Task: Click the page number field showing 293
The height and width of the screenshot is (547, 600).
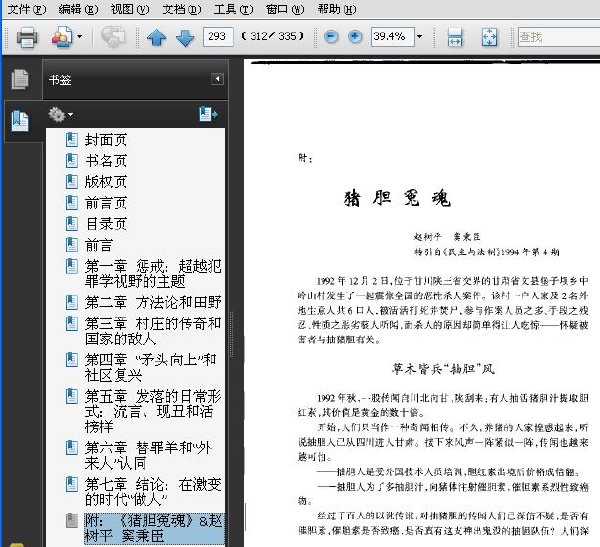Action: pyautogui.click(x=218, y=37)
